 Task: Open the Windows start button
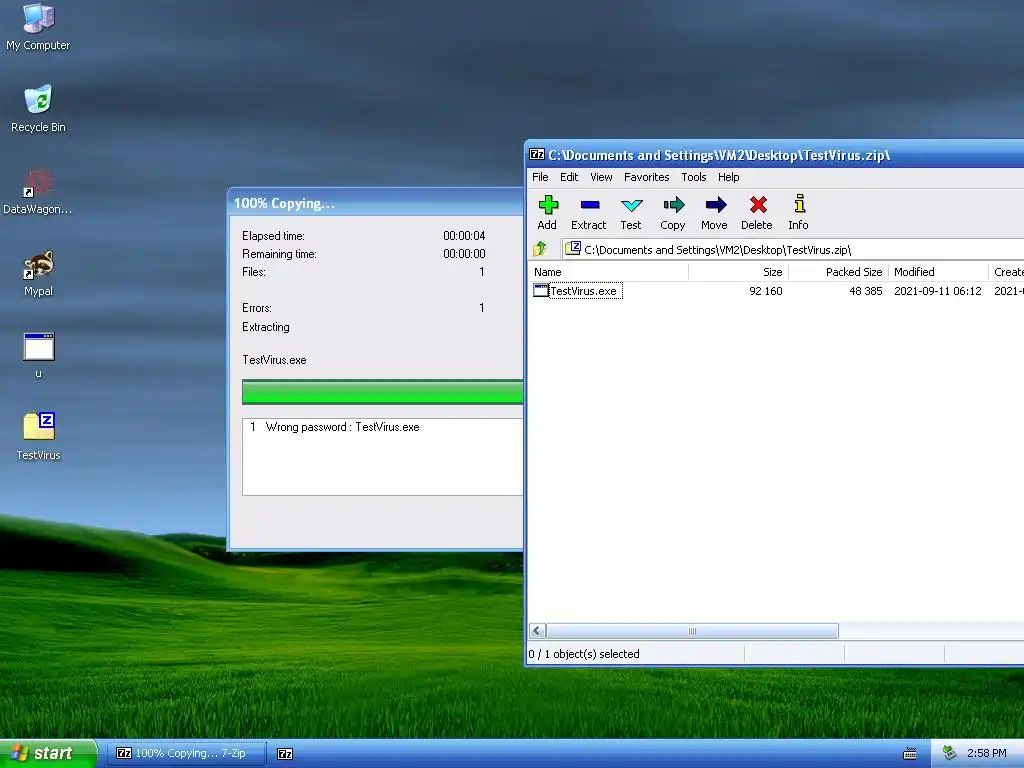48,754
